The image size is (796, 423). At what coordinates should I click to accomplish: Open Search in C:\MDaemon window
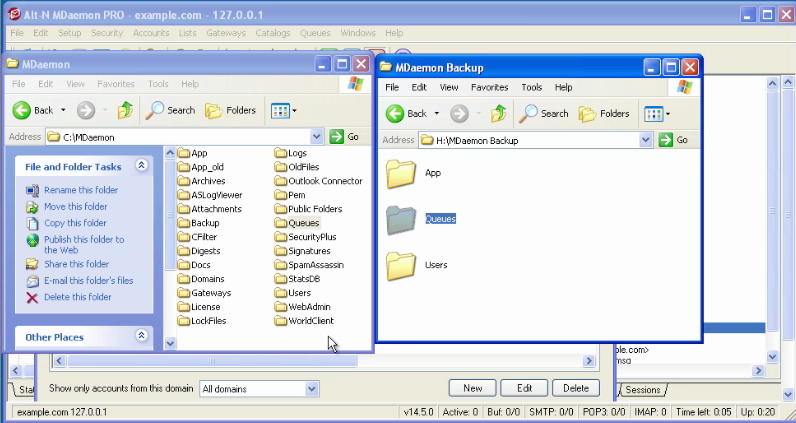pyautogui.click(x=170, y=110)
